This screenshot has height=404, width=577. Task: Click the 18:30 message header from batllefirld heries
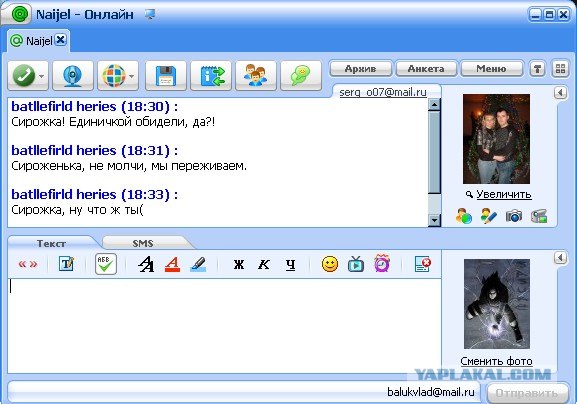[x=95, y=106]
